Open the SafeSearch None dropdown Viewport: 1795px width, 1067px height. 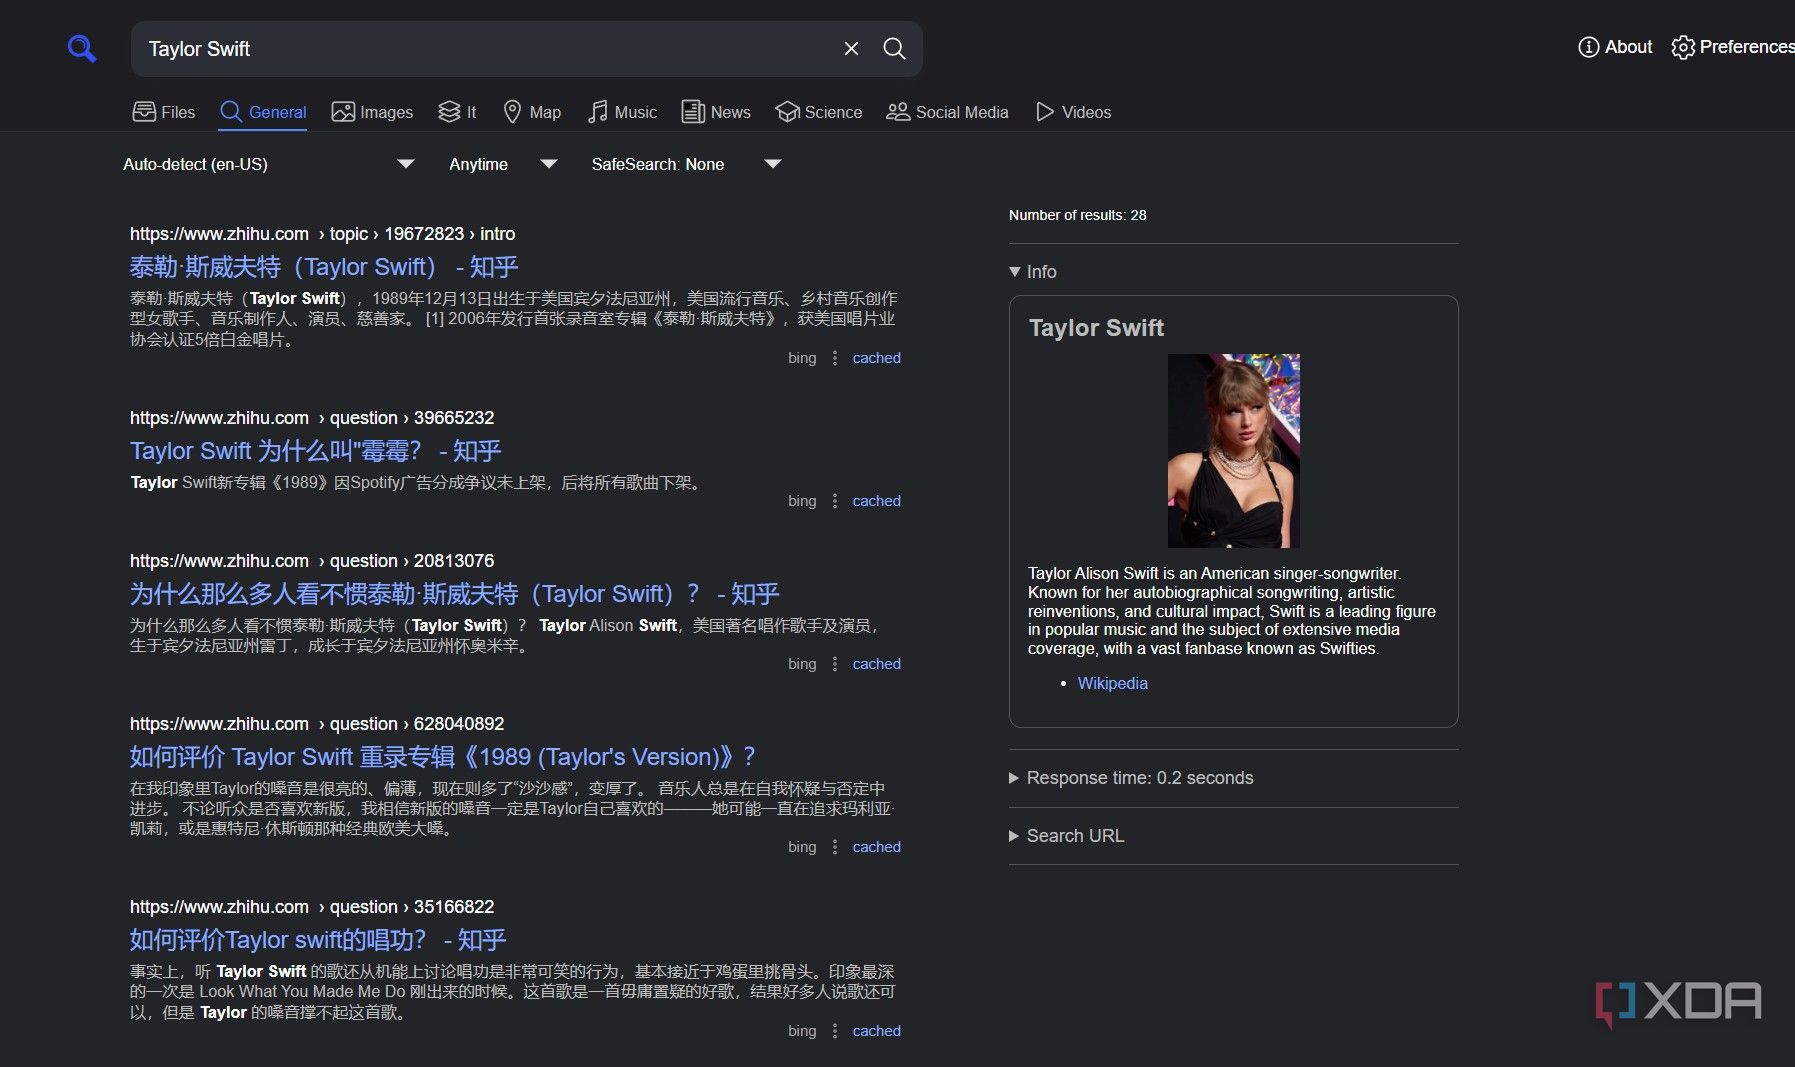pyautogui.click(x=686, y=164)
